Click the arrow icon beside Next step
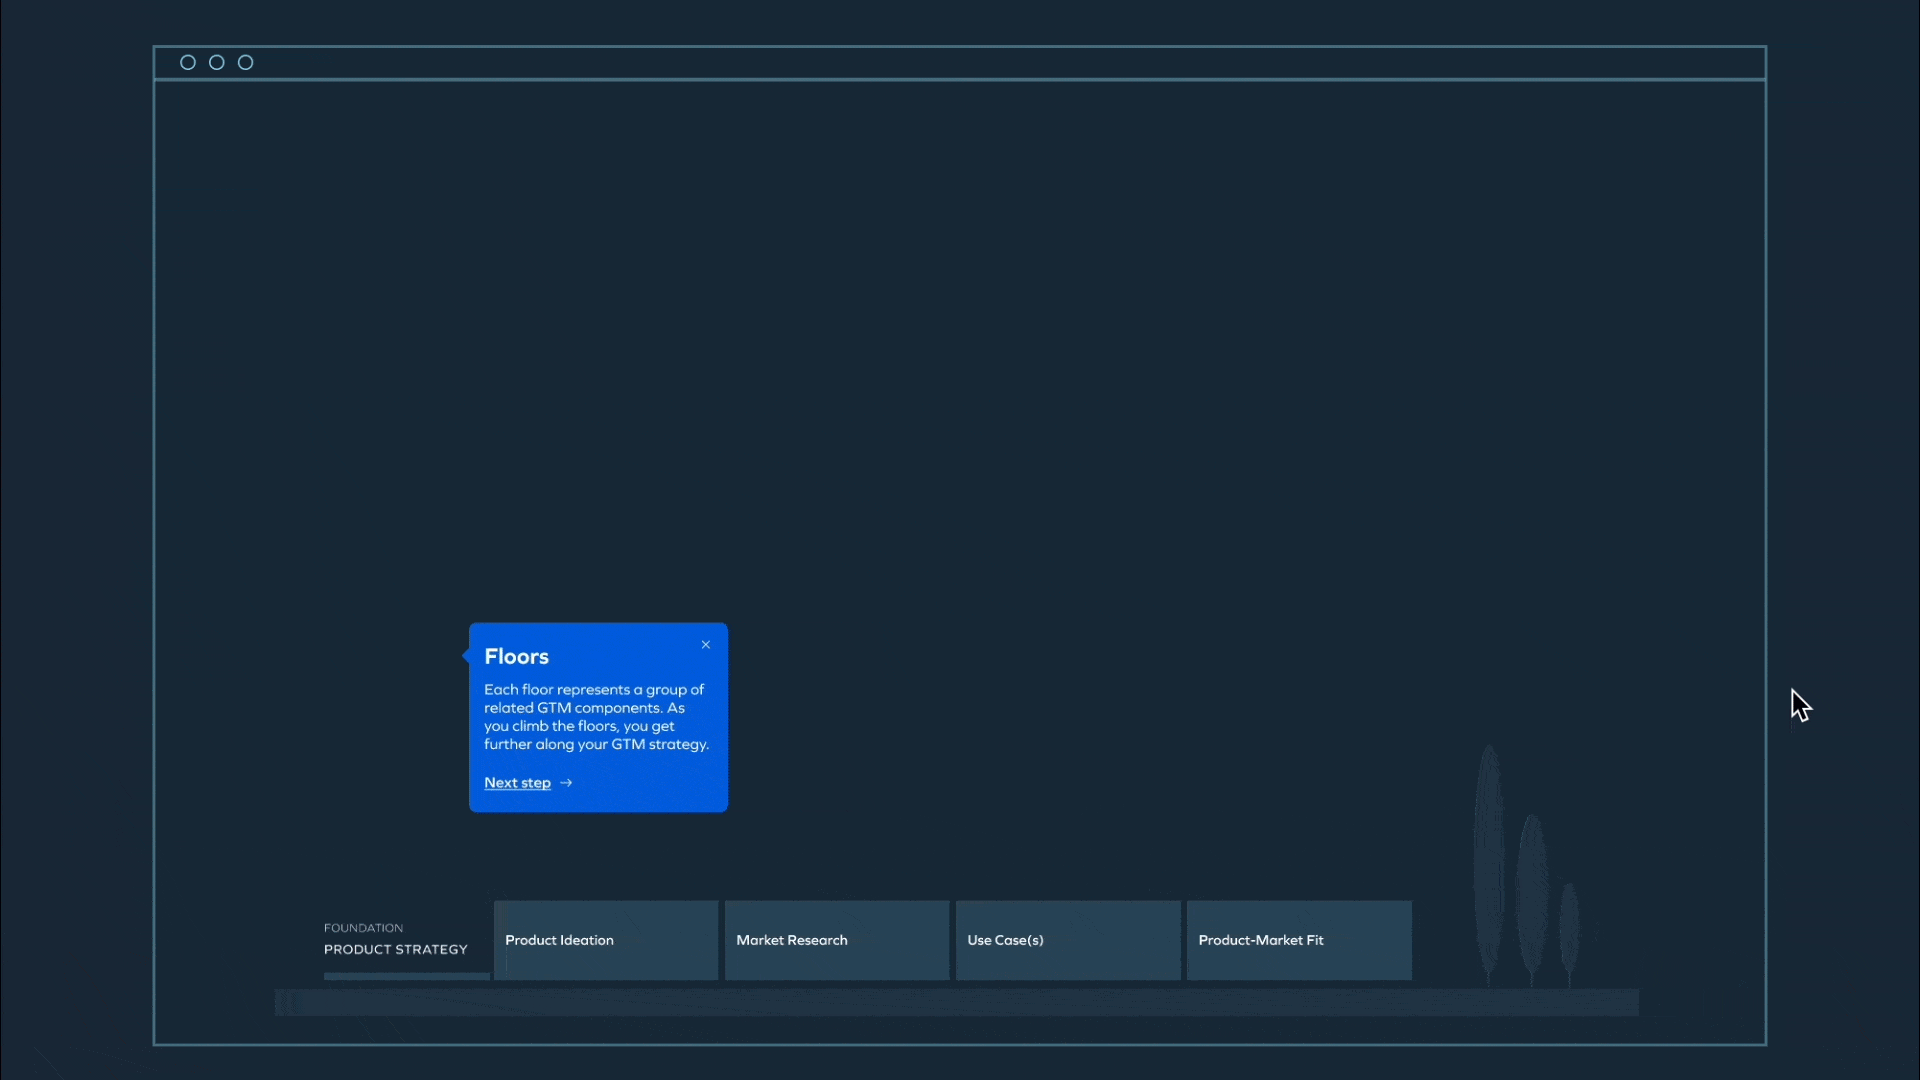The height and width of the screenshot is (1080, 1920). click(566, 783)
